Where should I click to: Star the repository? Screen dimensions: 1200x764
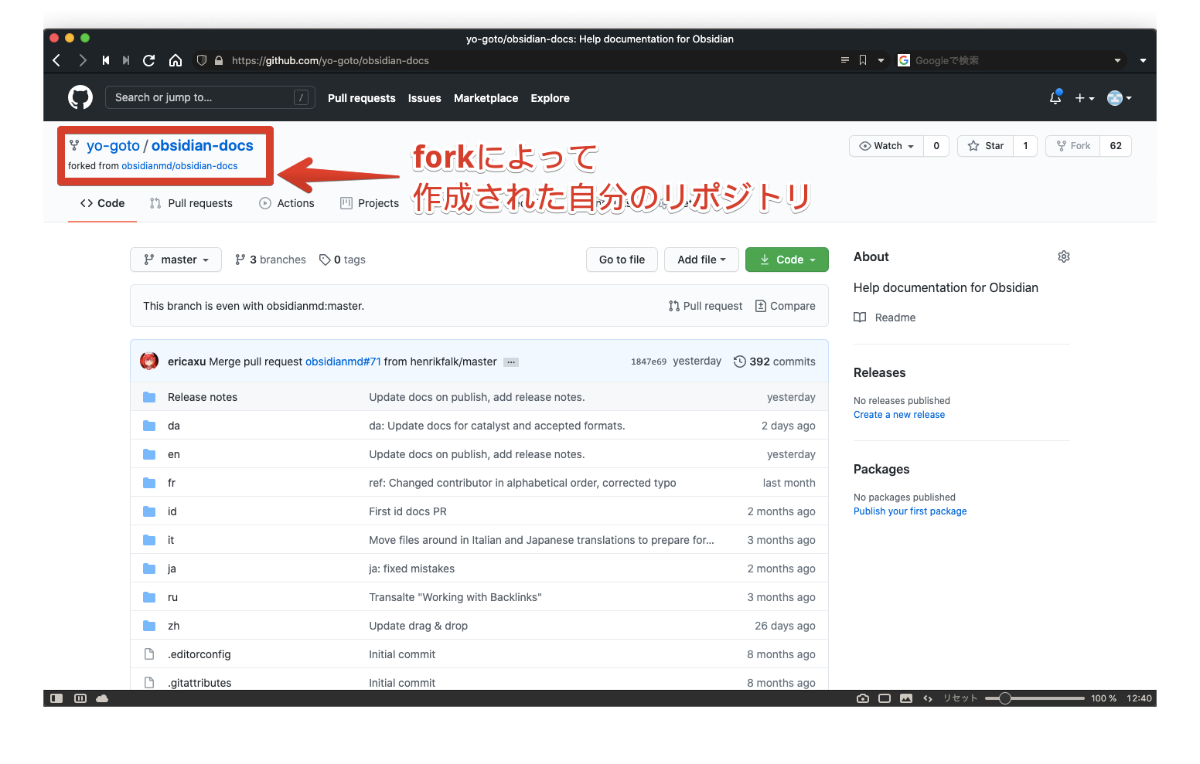click(985, 146)
